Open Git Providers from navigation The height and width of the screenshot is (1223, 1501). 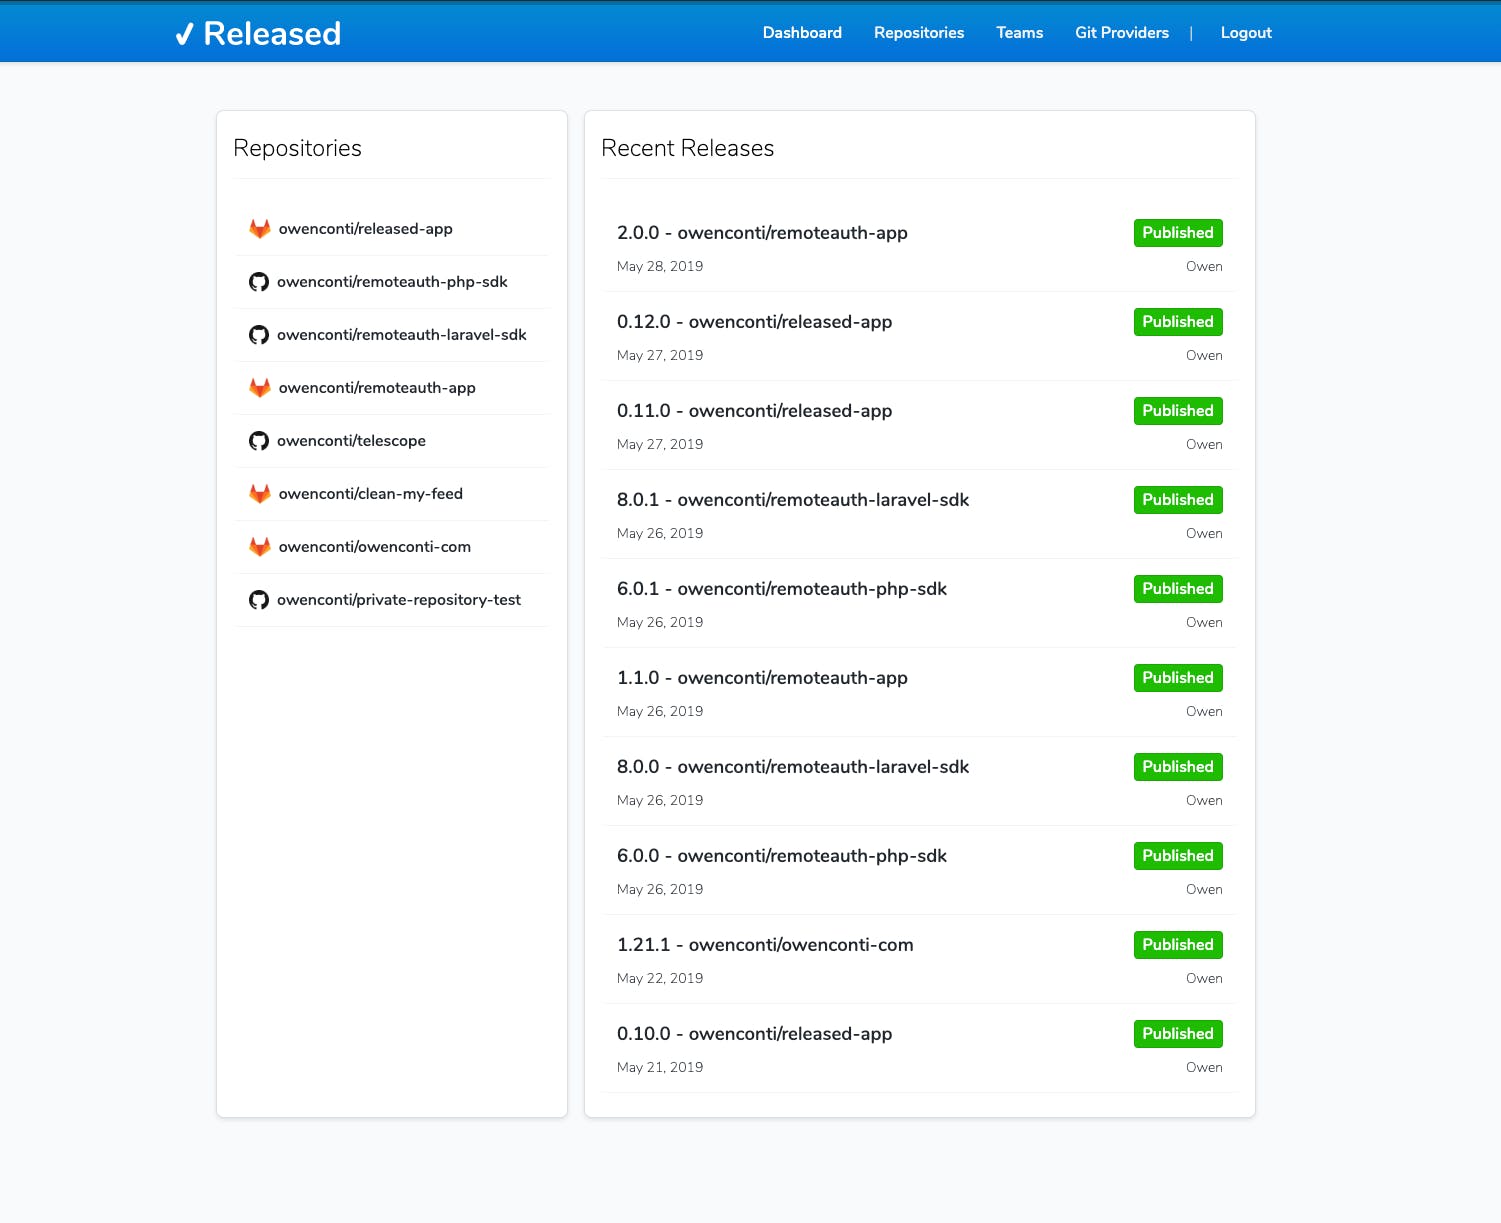click(1122, 33)
